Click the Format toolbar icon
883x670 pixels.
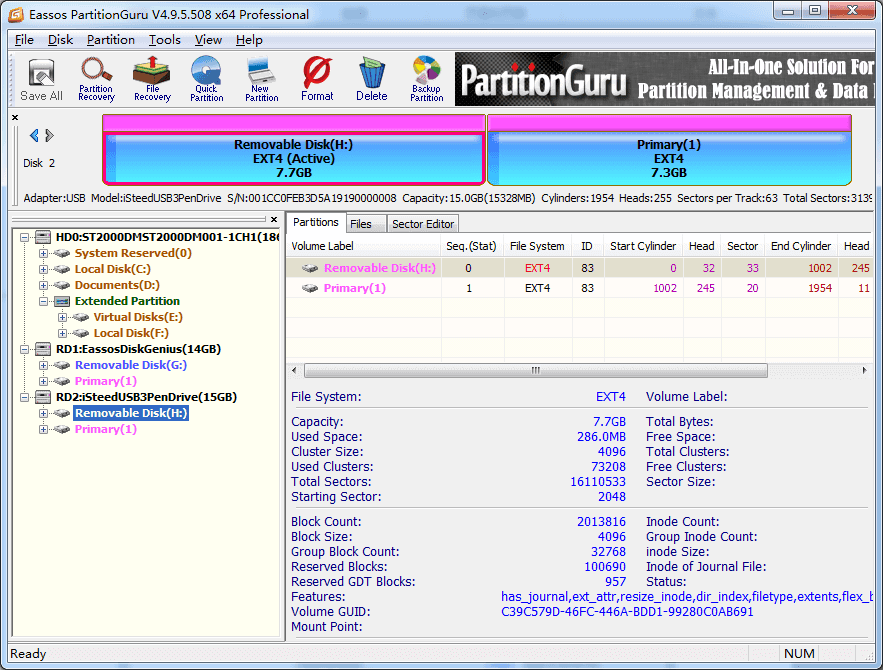click(317, 80)
